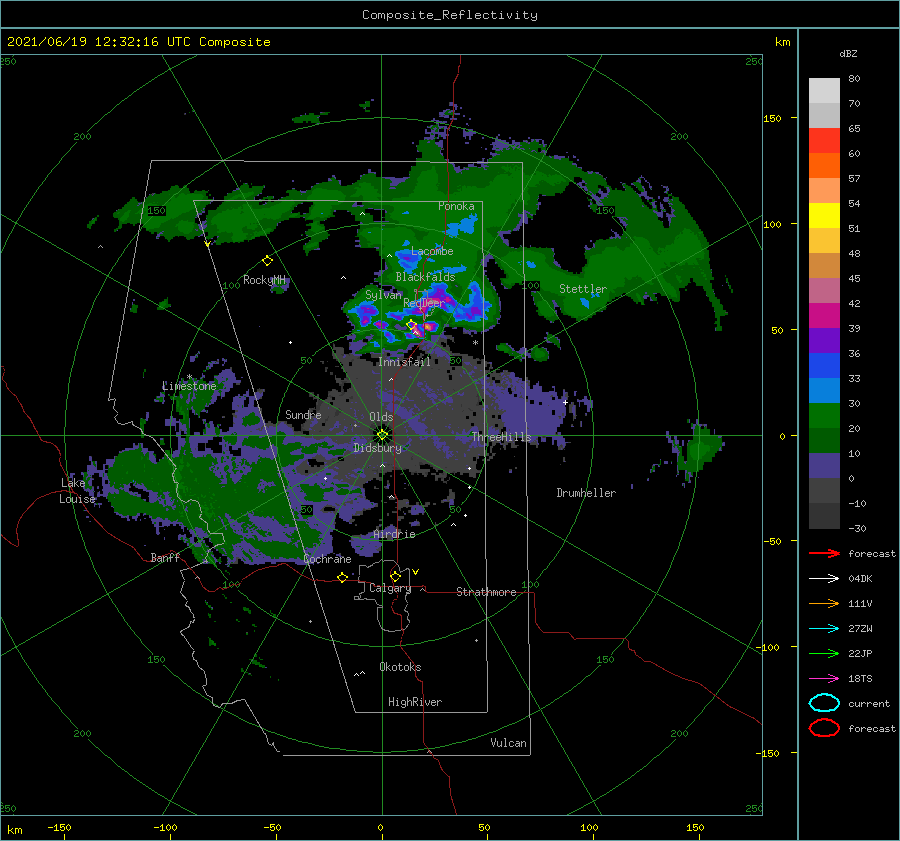Click the Stettler city label
Image resolution: width=900 pixels, height=841 pixels.
click(x=583, y=289)
